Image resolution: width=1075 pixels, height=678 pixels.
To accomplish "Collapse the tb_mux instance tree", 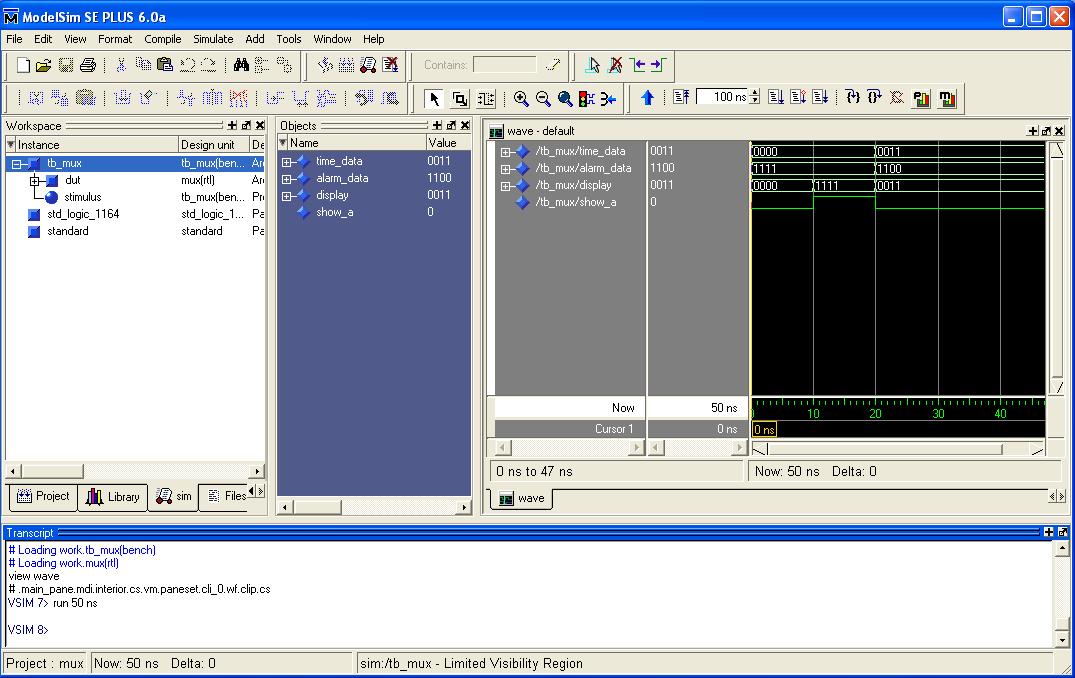I will (16, 164).
